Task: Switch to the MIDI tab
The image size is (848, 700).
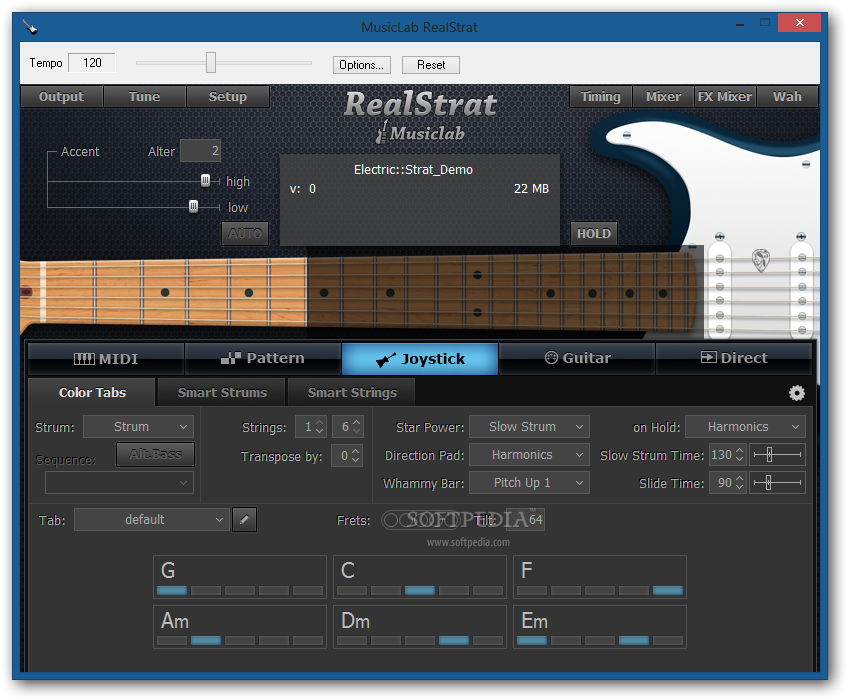Action: pyautogui.click(x=106, y=359)
